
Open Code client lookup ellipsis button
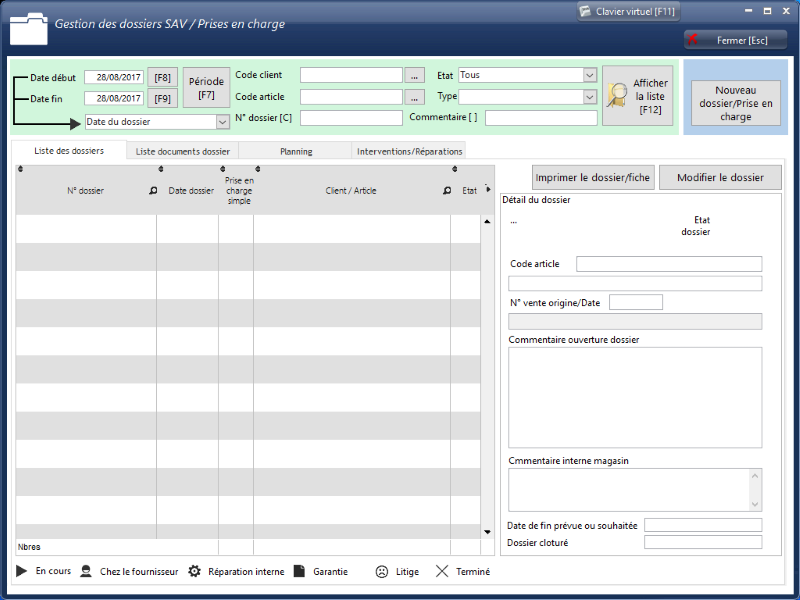415,75
